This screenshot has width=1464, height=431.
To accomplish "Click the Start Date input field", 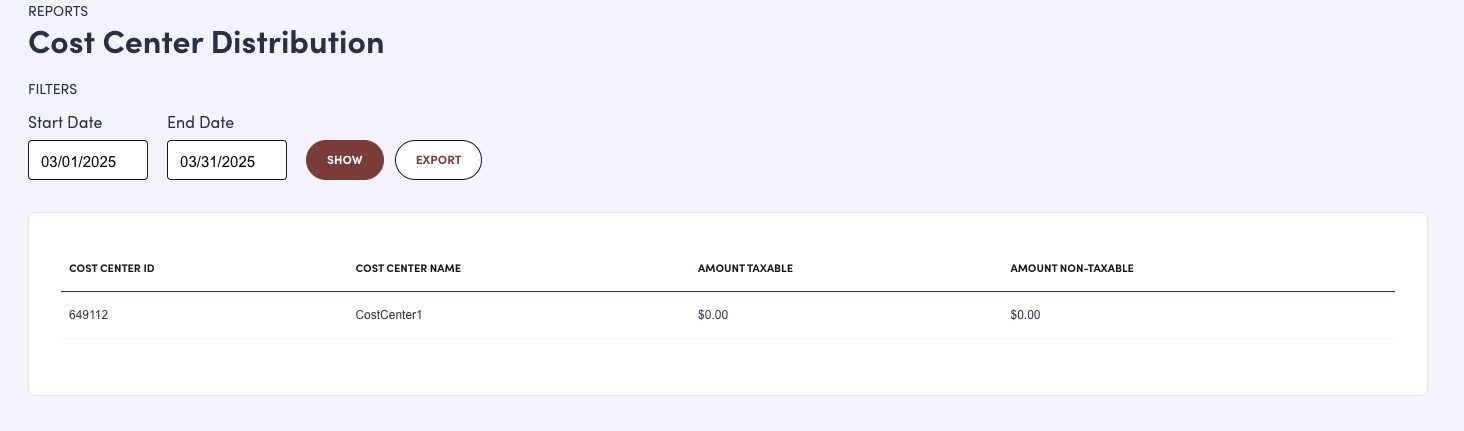I will tap(88, 160).
